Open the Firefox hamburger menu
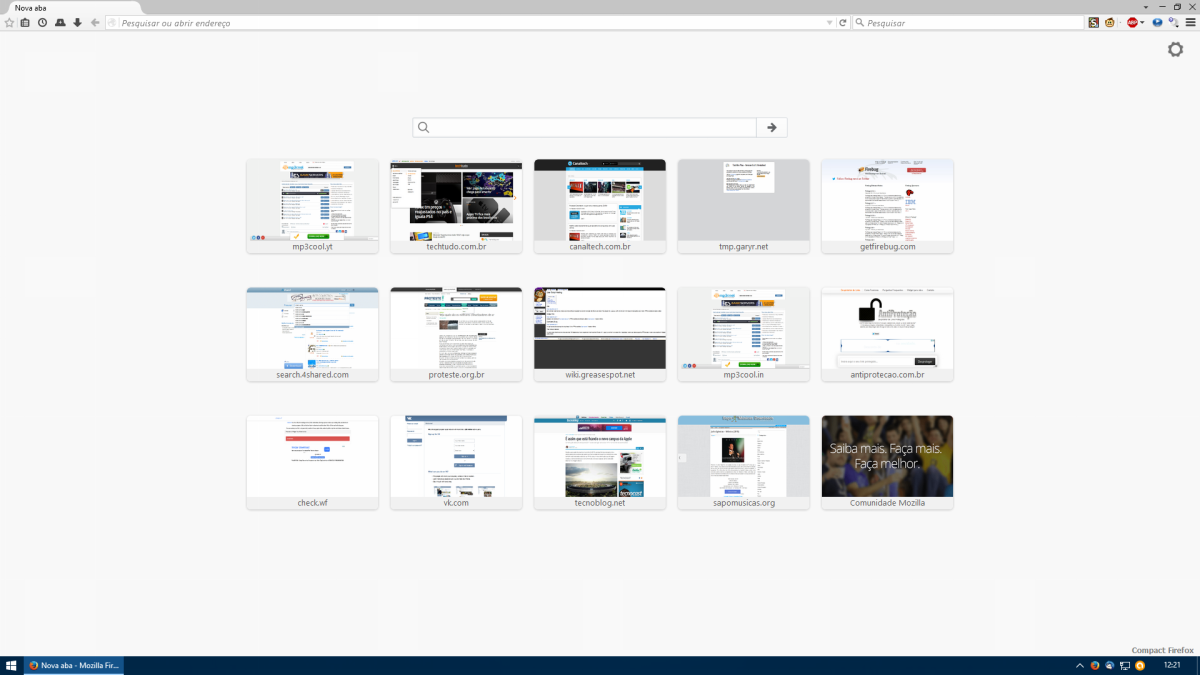Screen dimensions: 1200x675 pos(1190,22)
